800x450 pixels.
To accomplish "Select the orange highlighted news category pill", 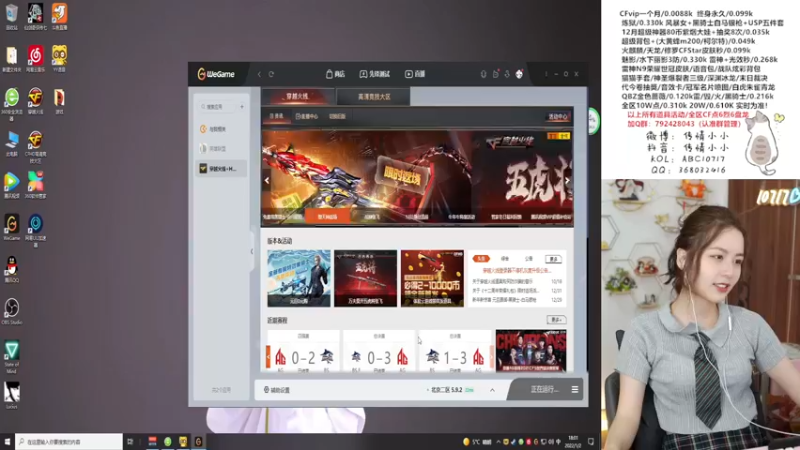I will coord(481,259).
